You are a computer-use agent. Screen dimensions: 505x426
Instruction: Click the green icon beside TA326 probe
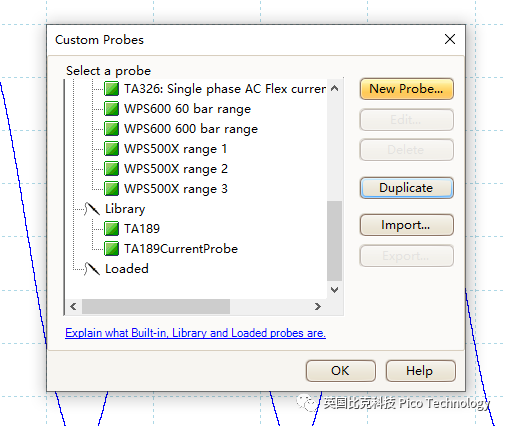[111, 89]
